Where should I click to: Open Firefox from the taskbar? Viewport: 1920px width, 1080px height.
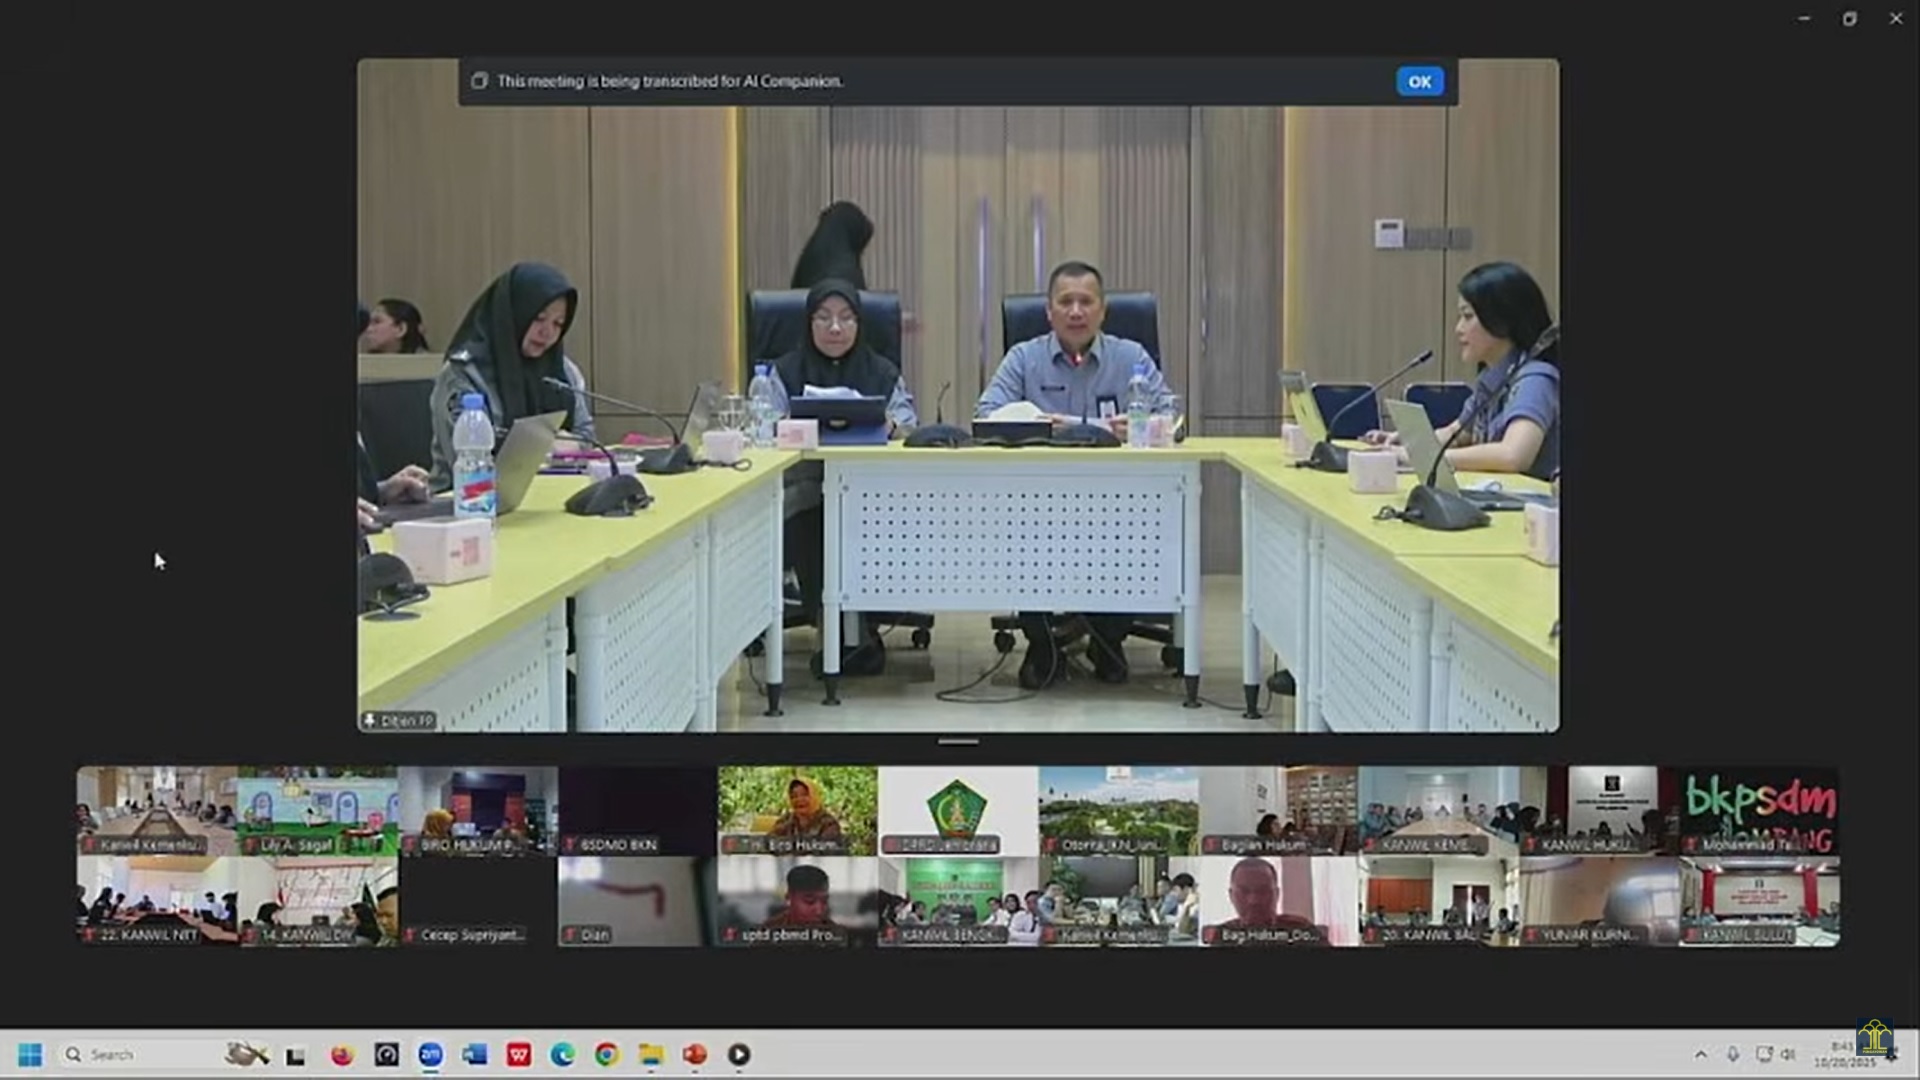tap(342, 1054)
